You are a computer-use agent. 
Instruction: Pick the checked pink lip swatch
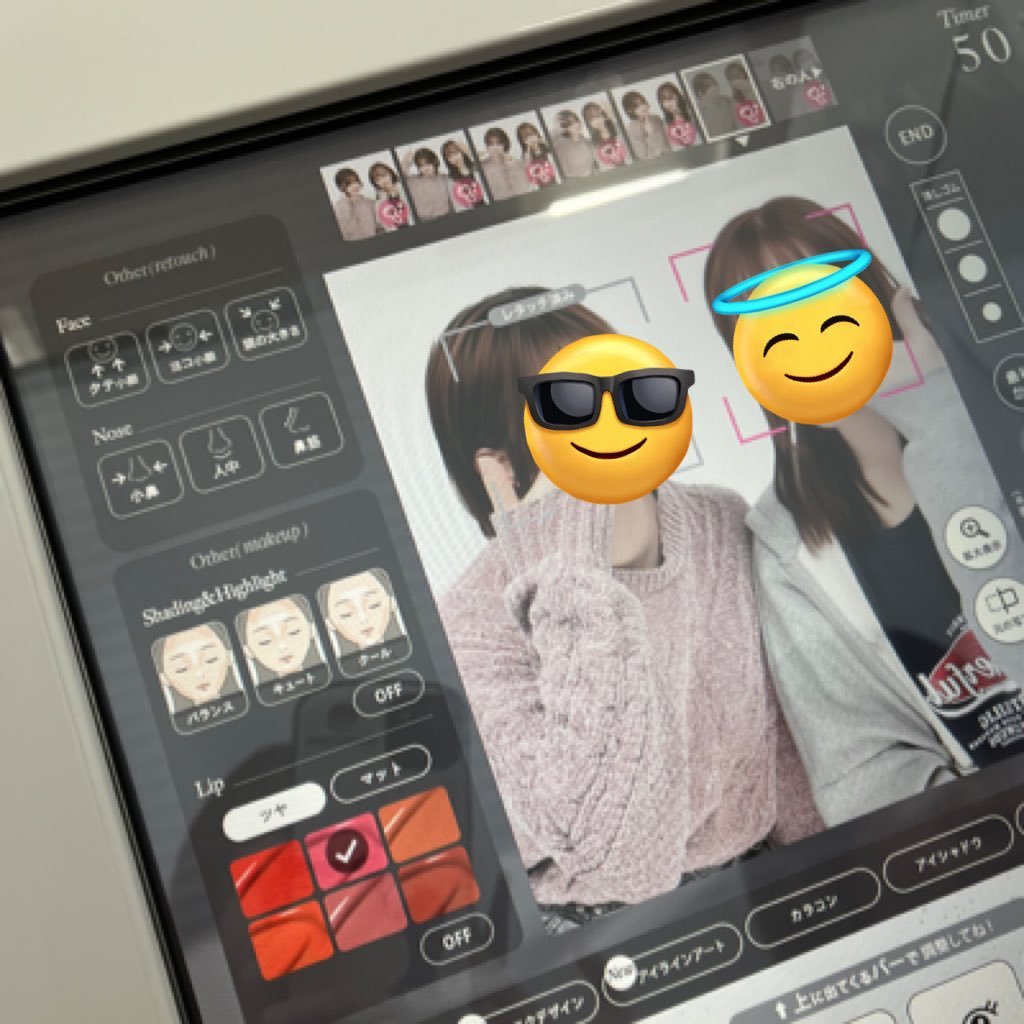tap(347, 850)
